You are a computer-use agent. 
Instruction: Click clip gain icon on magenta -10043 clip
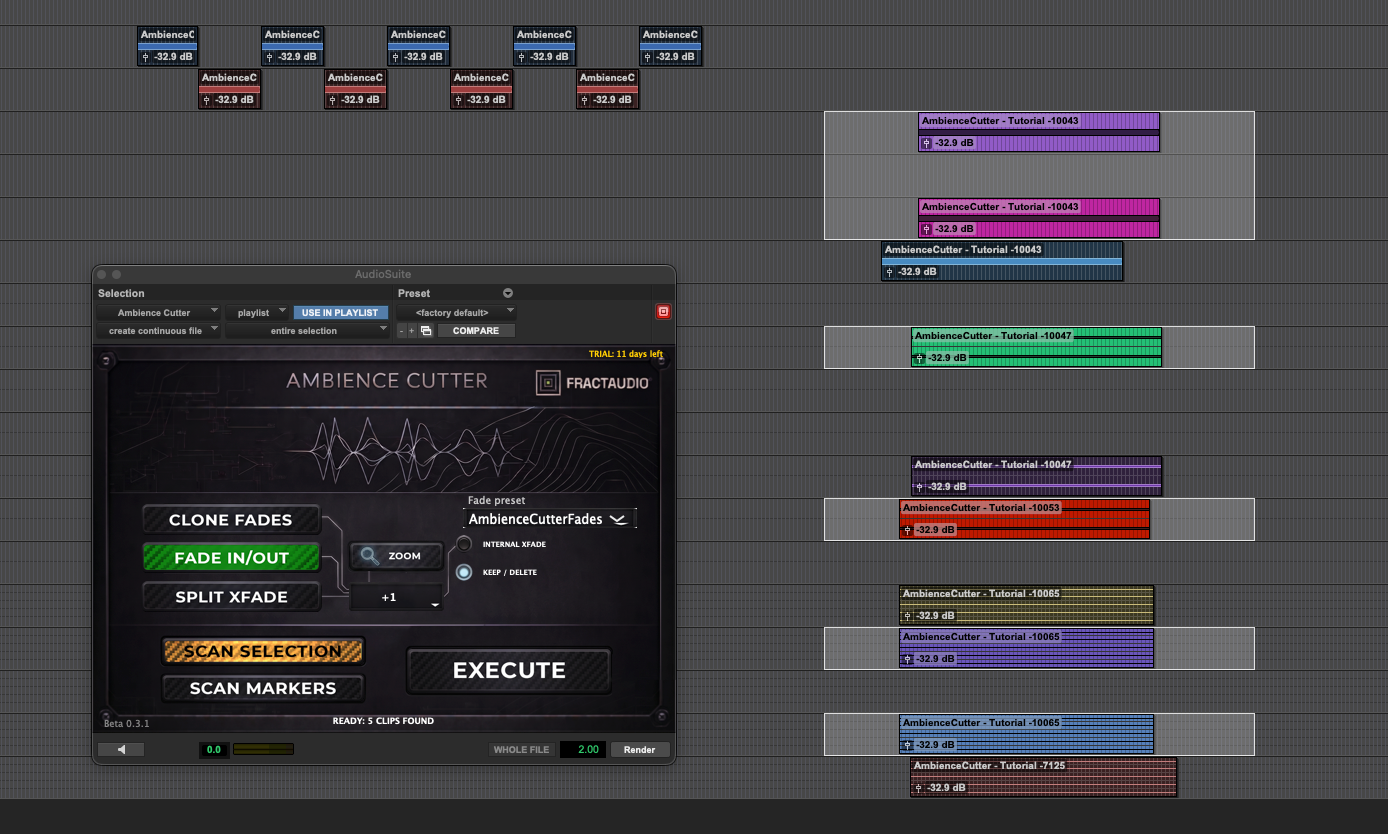[x=926, y=229]
